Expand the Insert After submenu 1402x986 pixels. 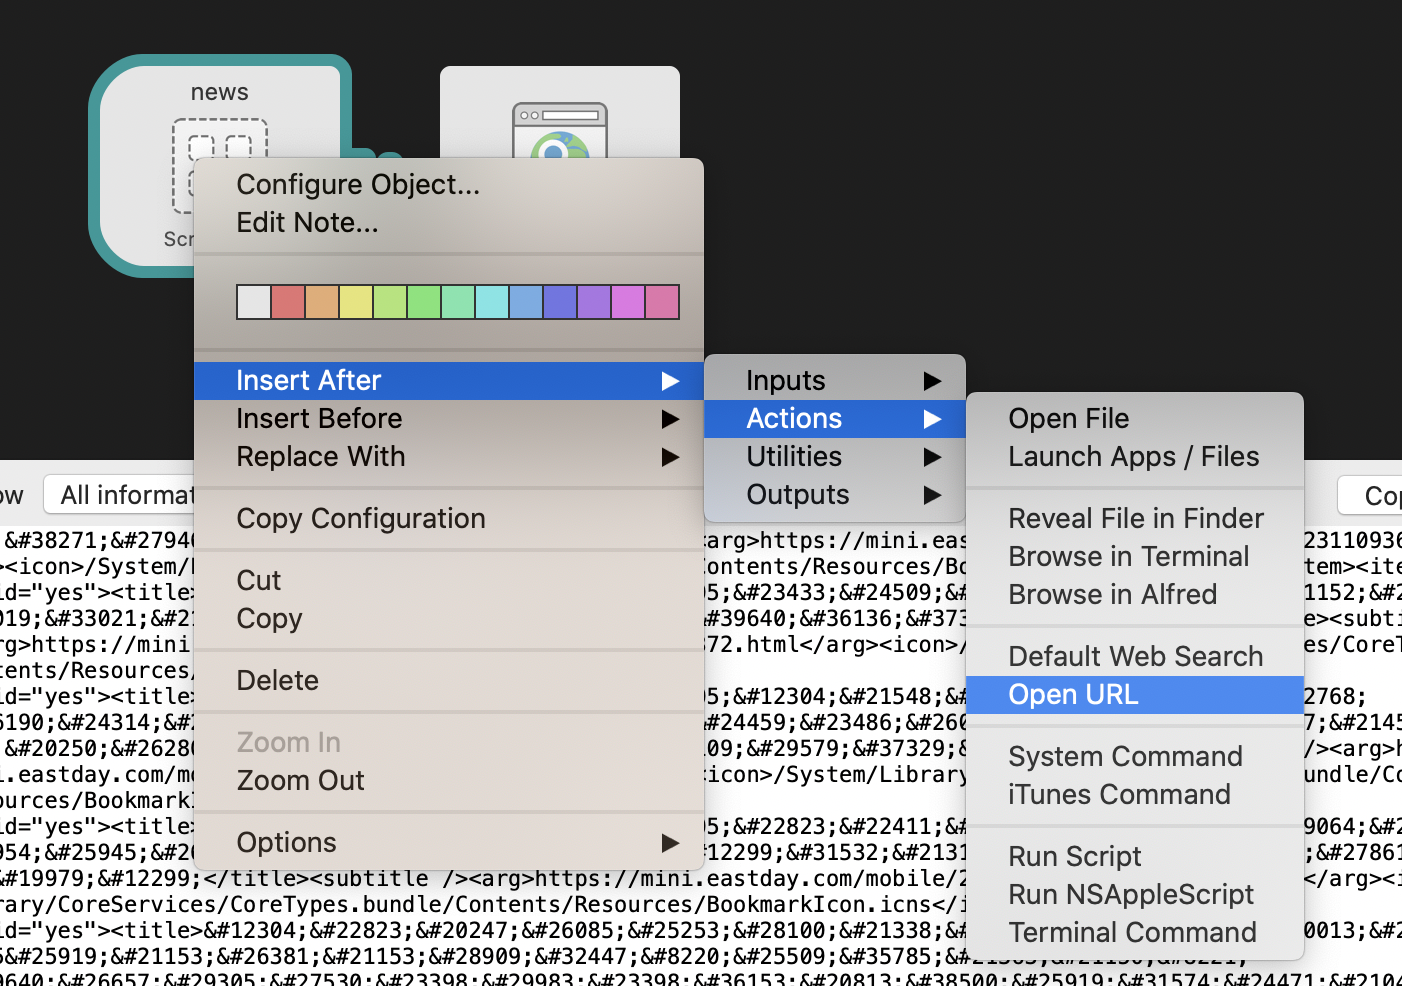449,381
